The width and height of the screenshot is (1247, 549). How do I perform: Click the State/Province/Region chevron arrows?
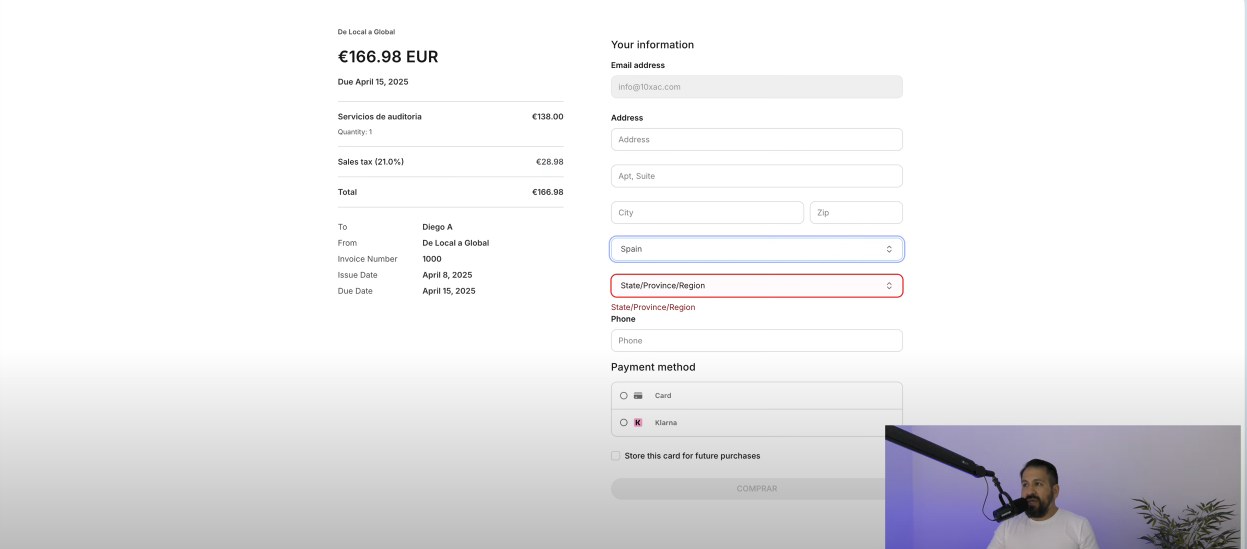click(889, 286)
